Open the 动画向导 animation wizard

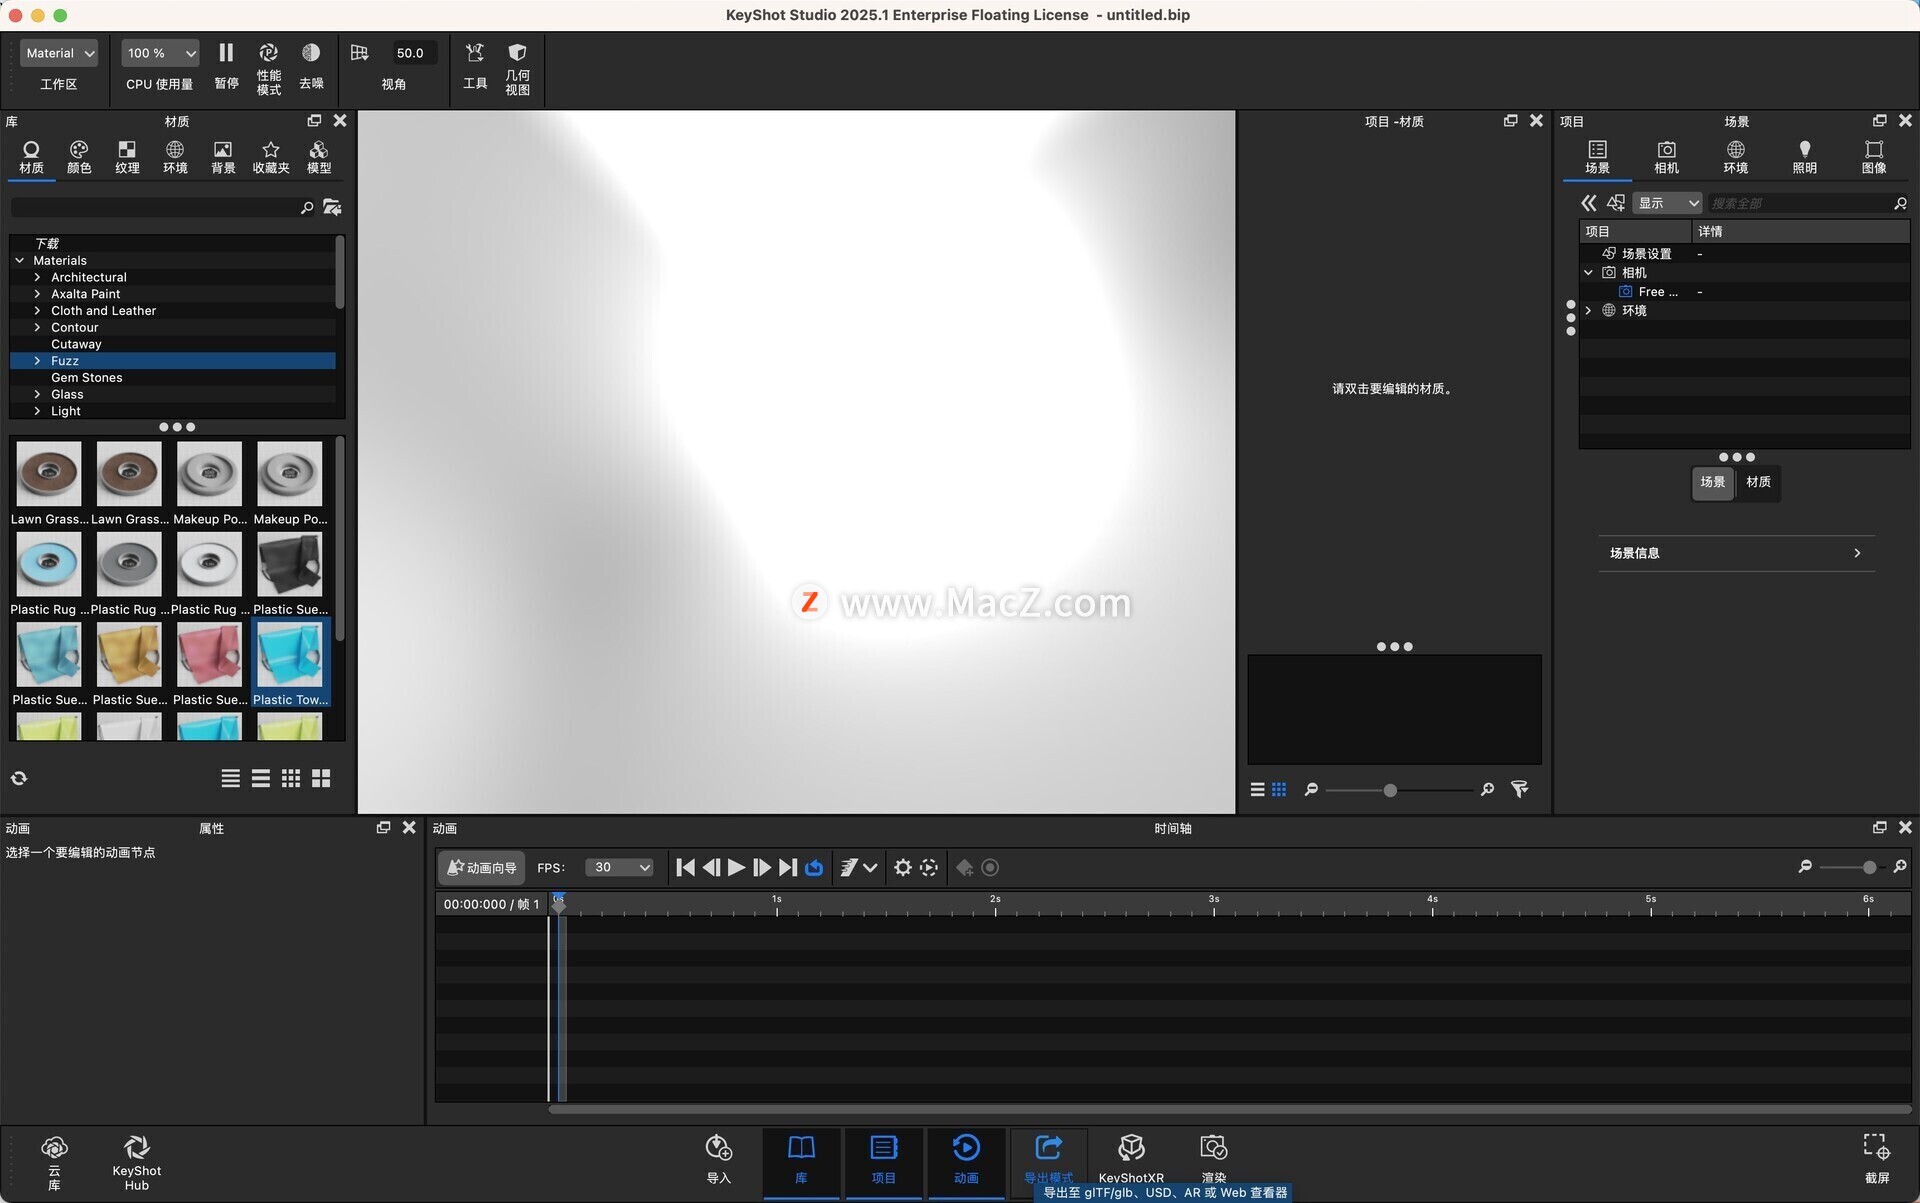coord(481,867)
